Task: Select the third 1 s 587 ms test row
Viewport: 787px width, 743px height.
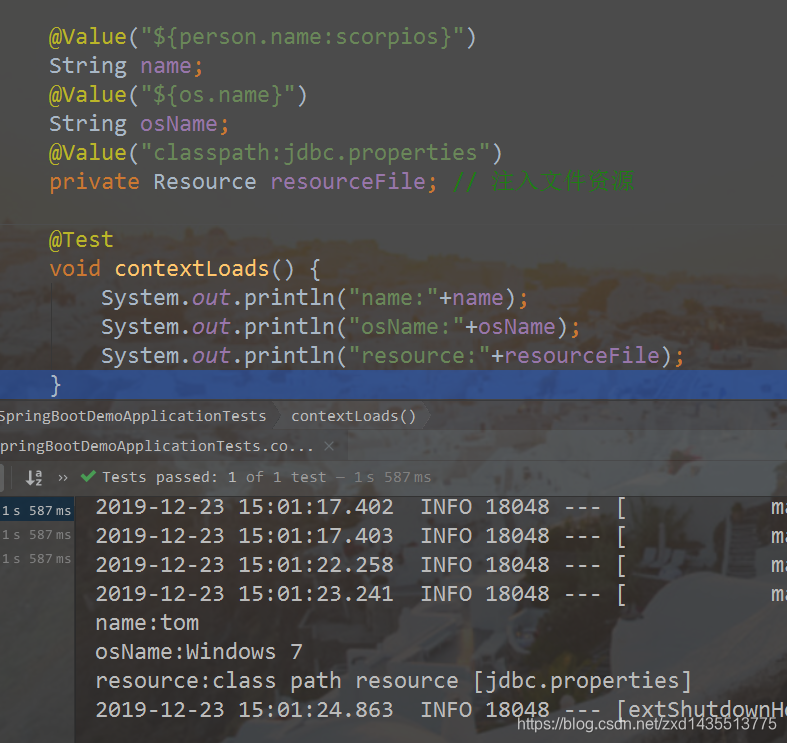Action: 37,559
